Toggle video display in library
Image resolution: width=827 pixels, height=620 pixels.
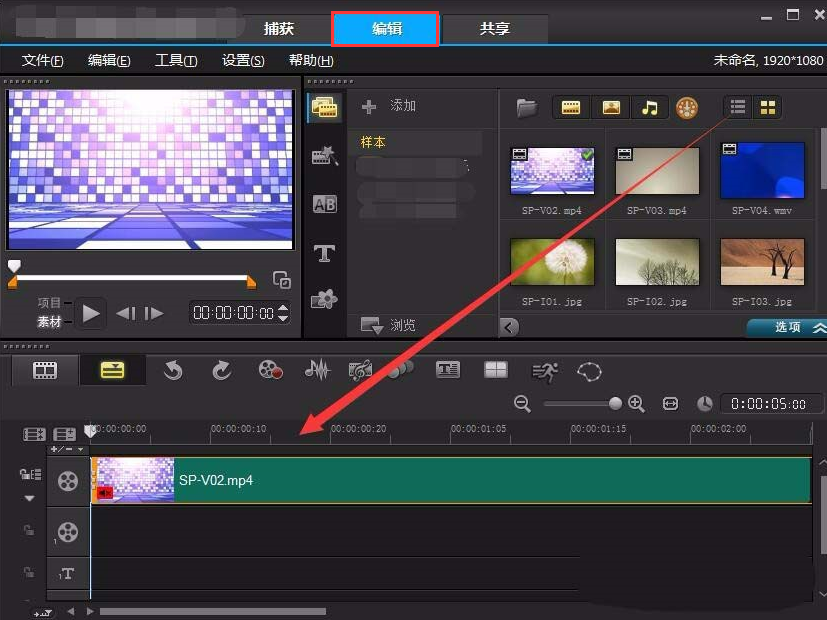[571, 108]
